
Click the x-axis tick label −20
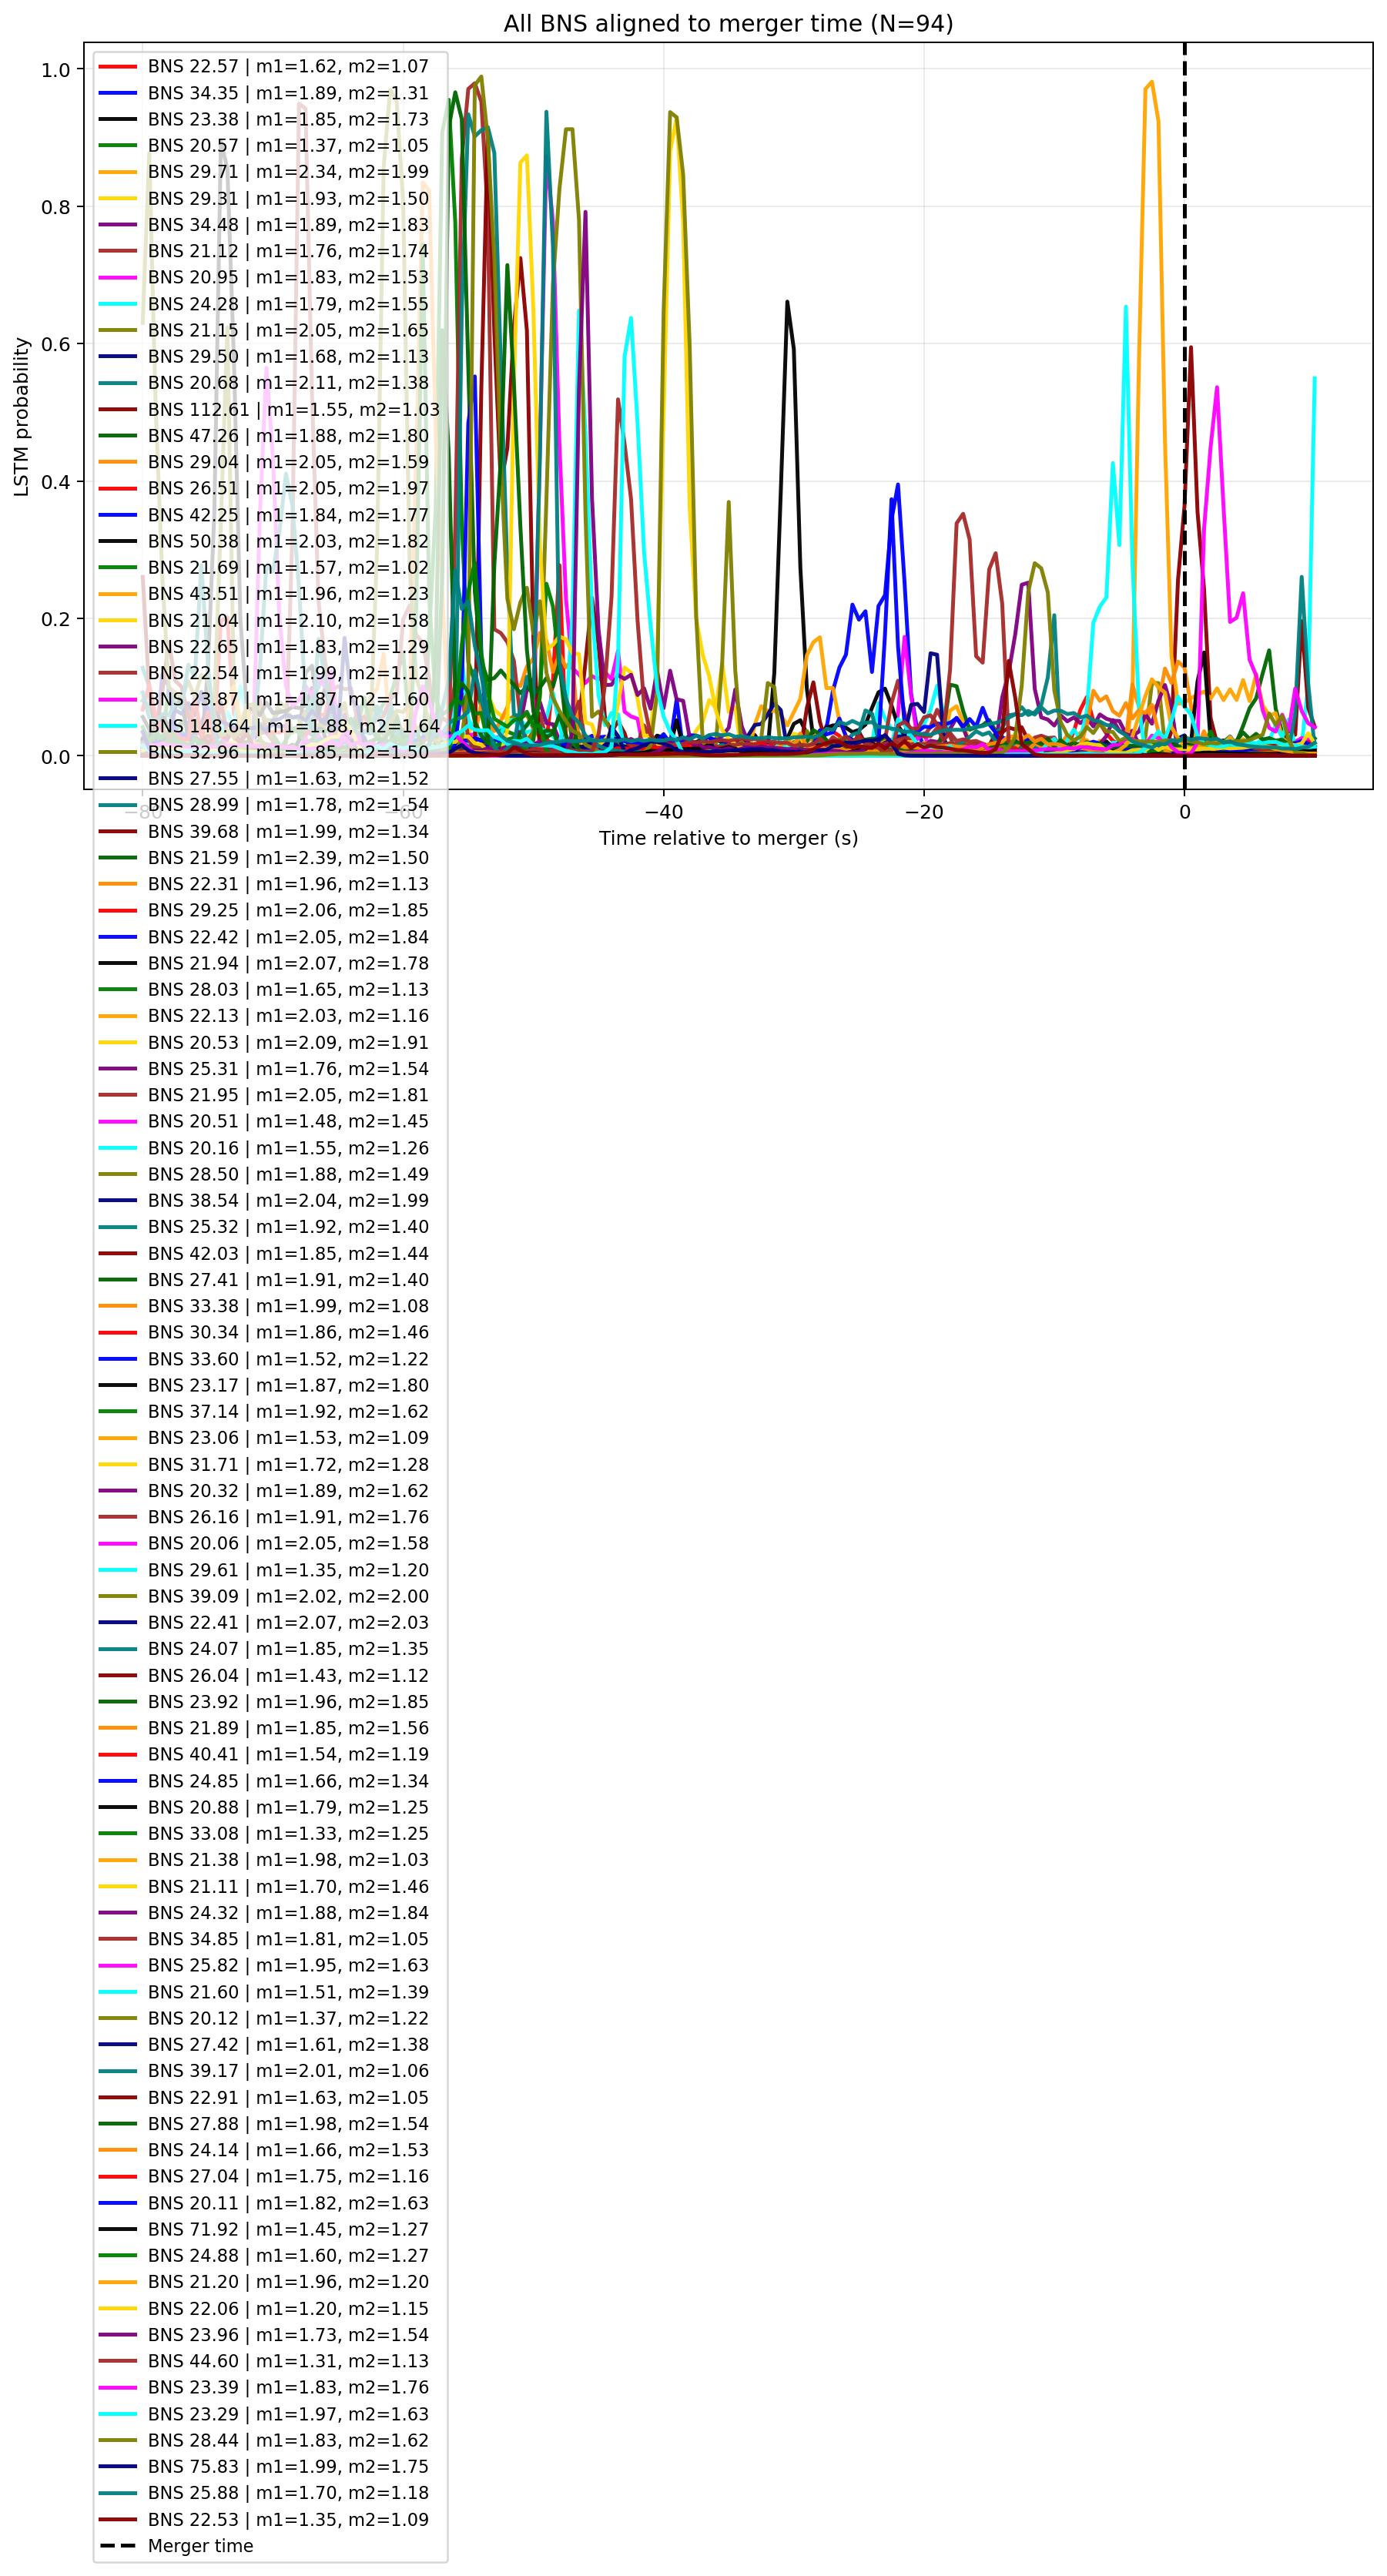click(x=923, y=812)
